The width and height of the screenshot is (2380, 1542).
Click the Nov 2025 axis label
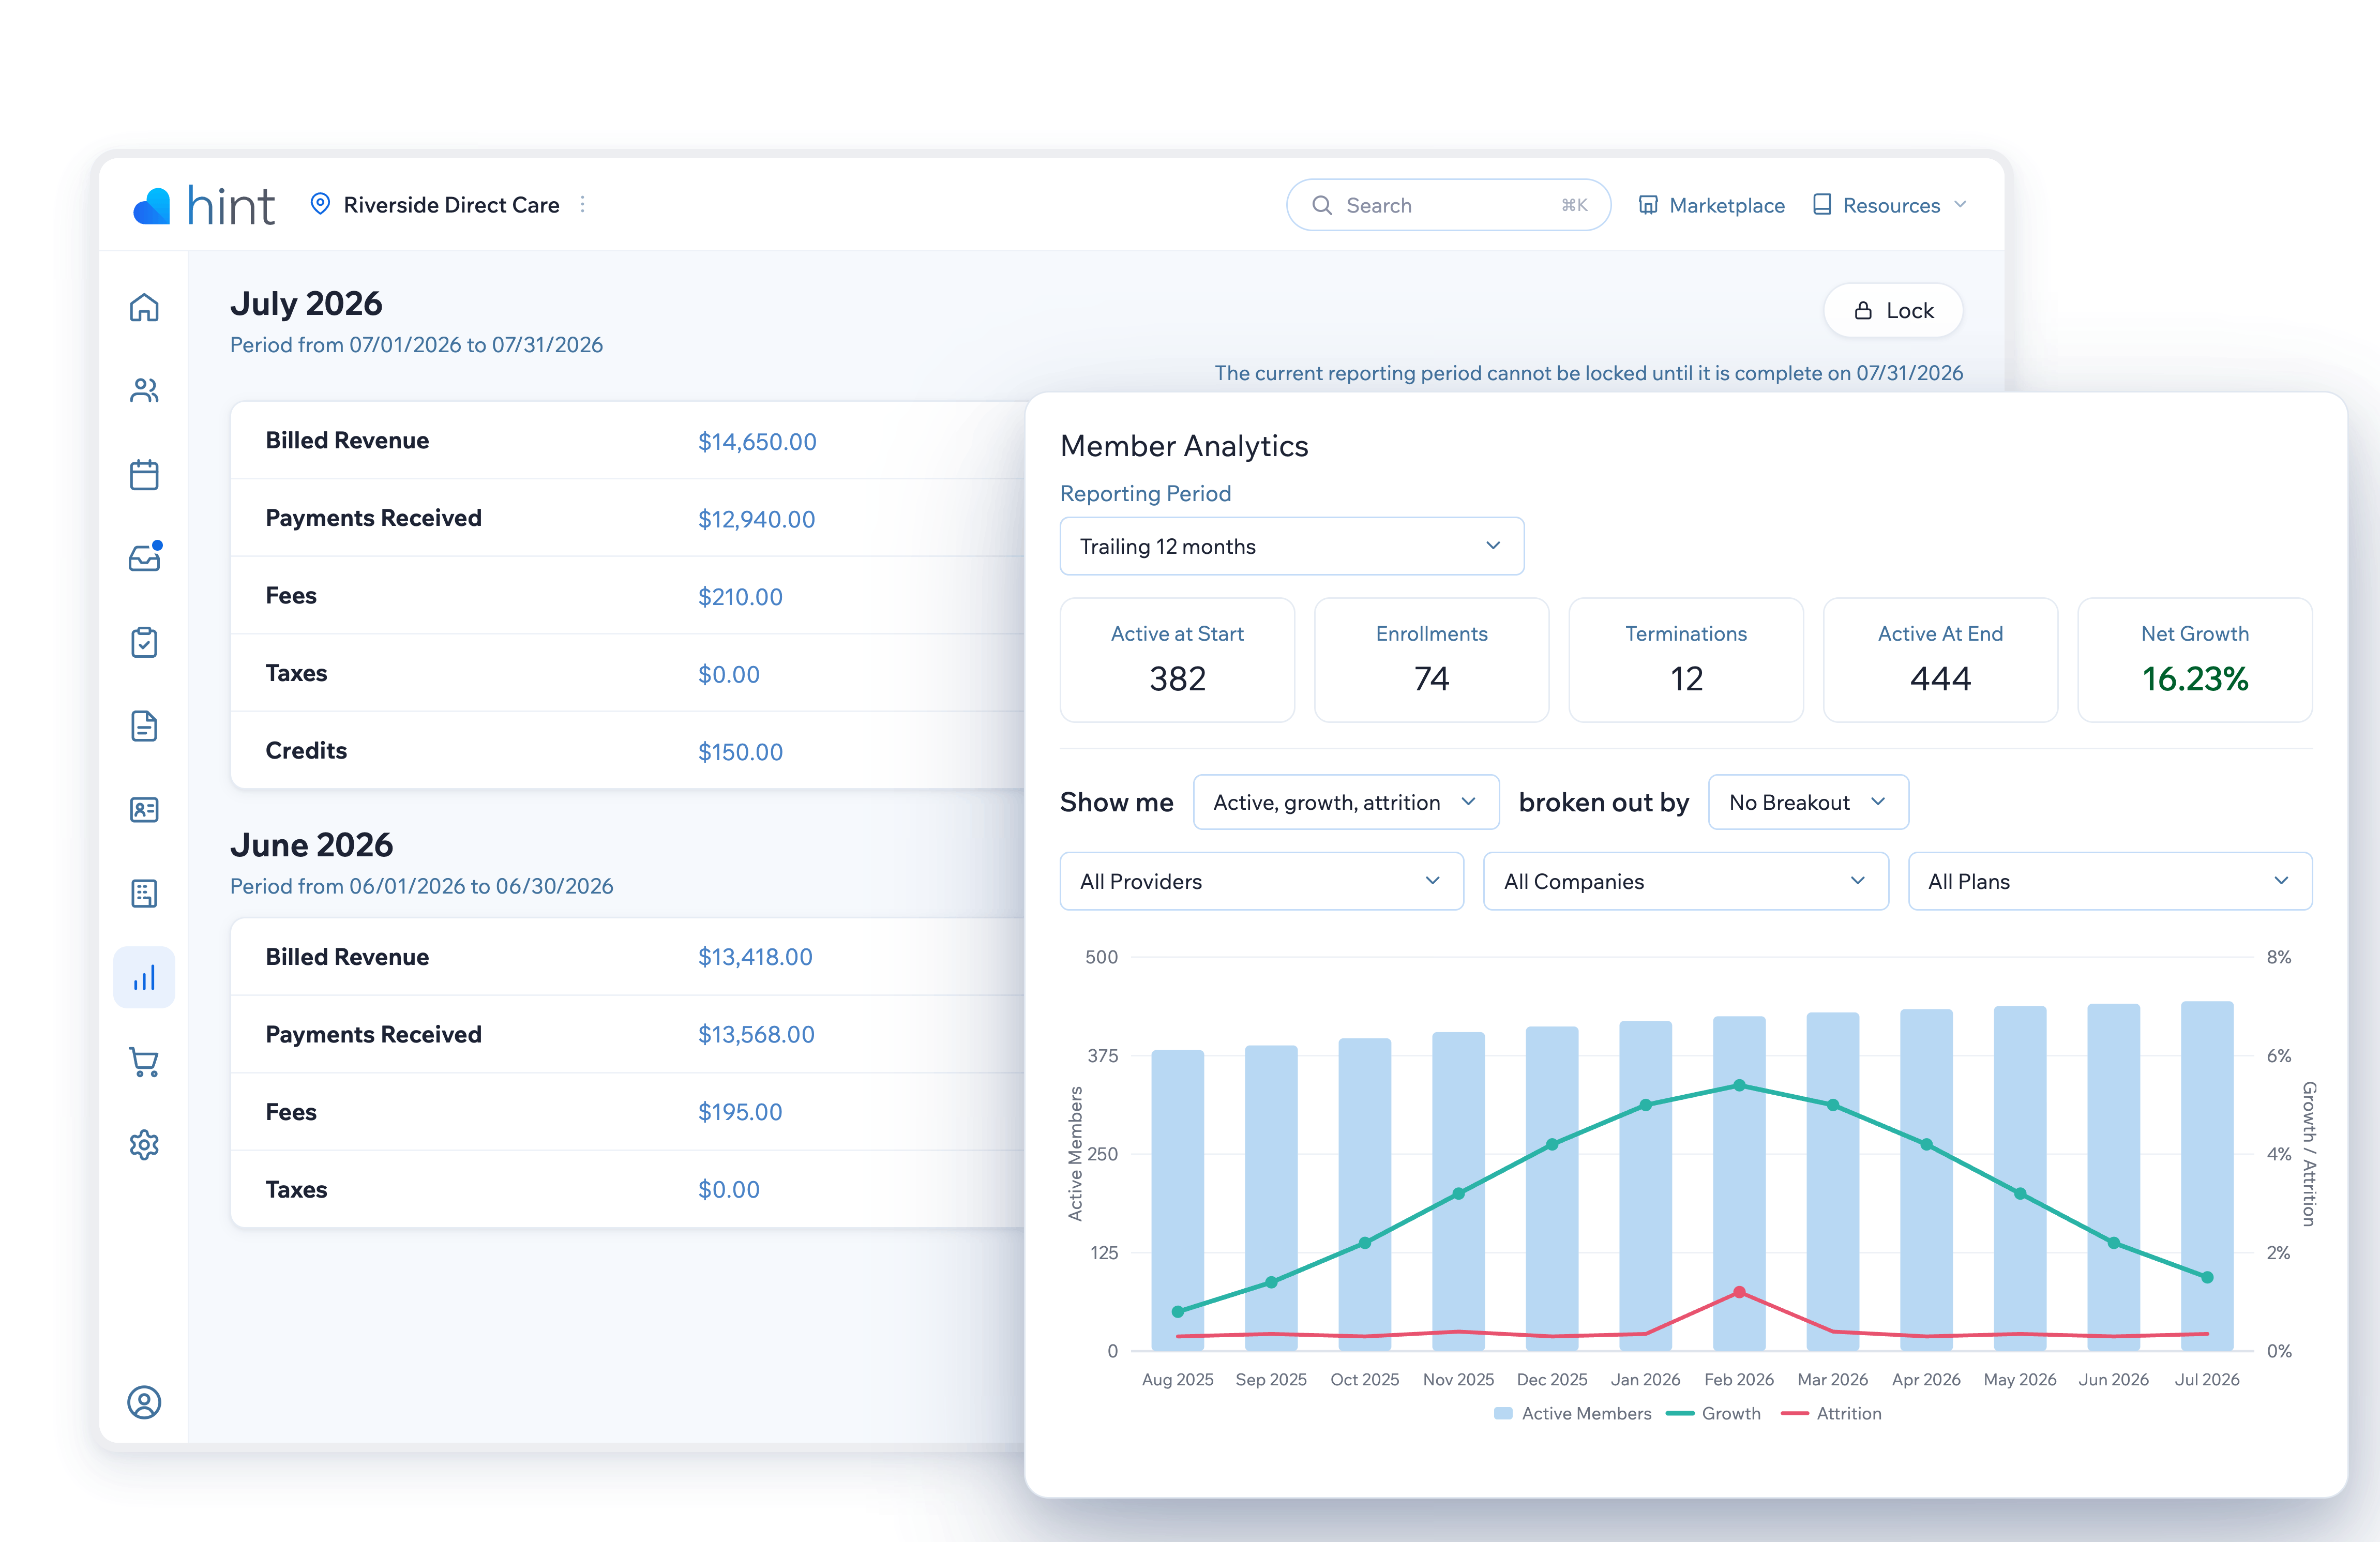tap(1458, 1379)
